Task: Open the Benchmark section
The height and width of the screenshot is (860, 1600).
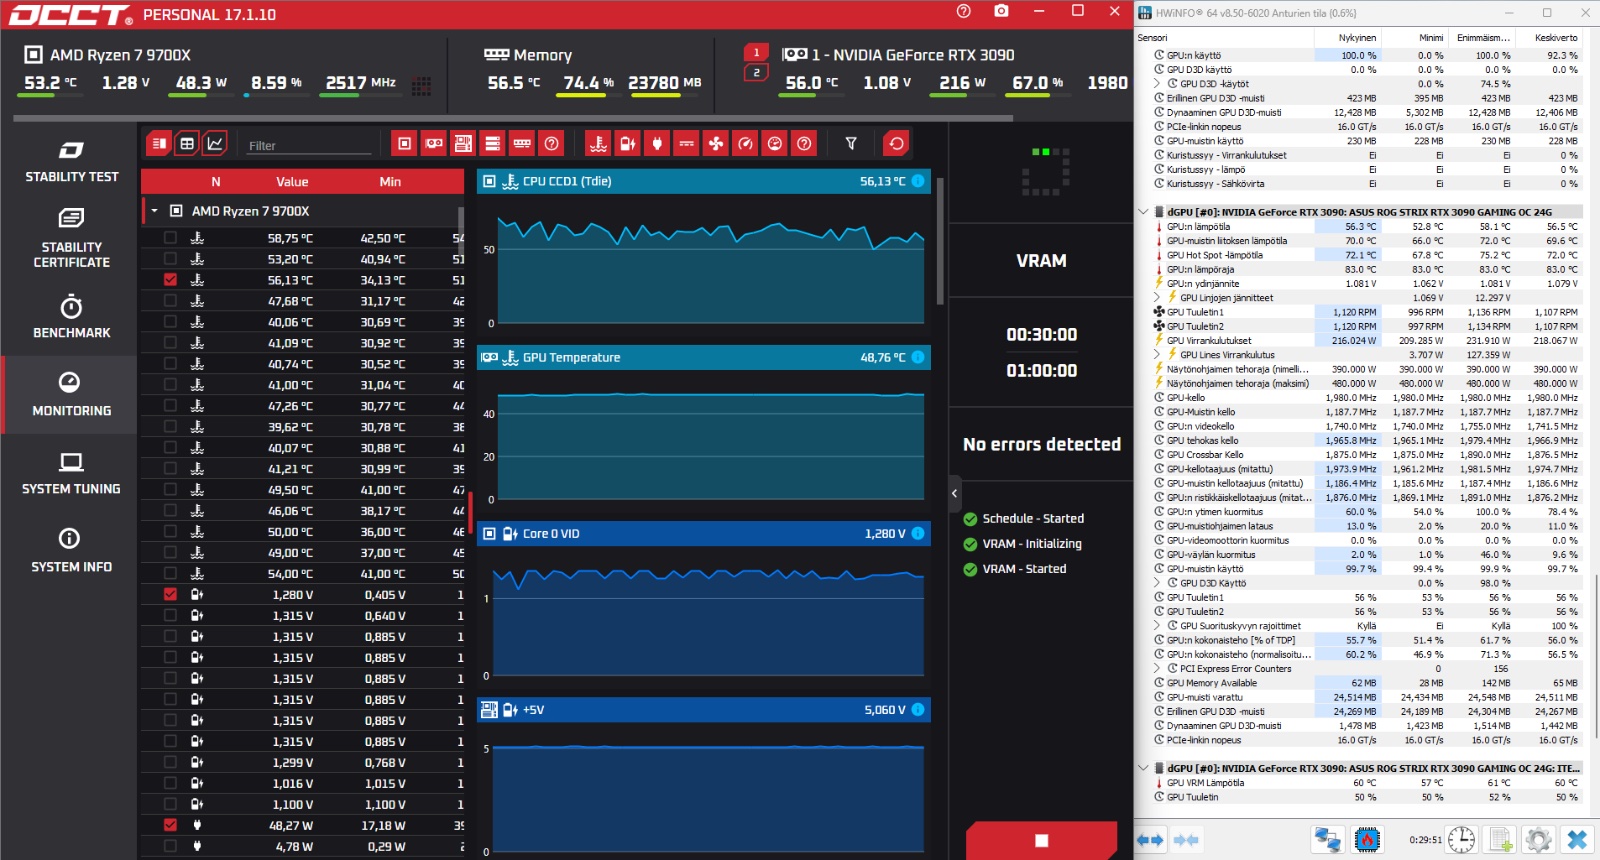Action: pos(71,317)
